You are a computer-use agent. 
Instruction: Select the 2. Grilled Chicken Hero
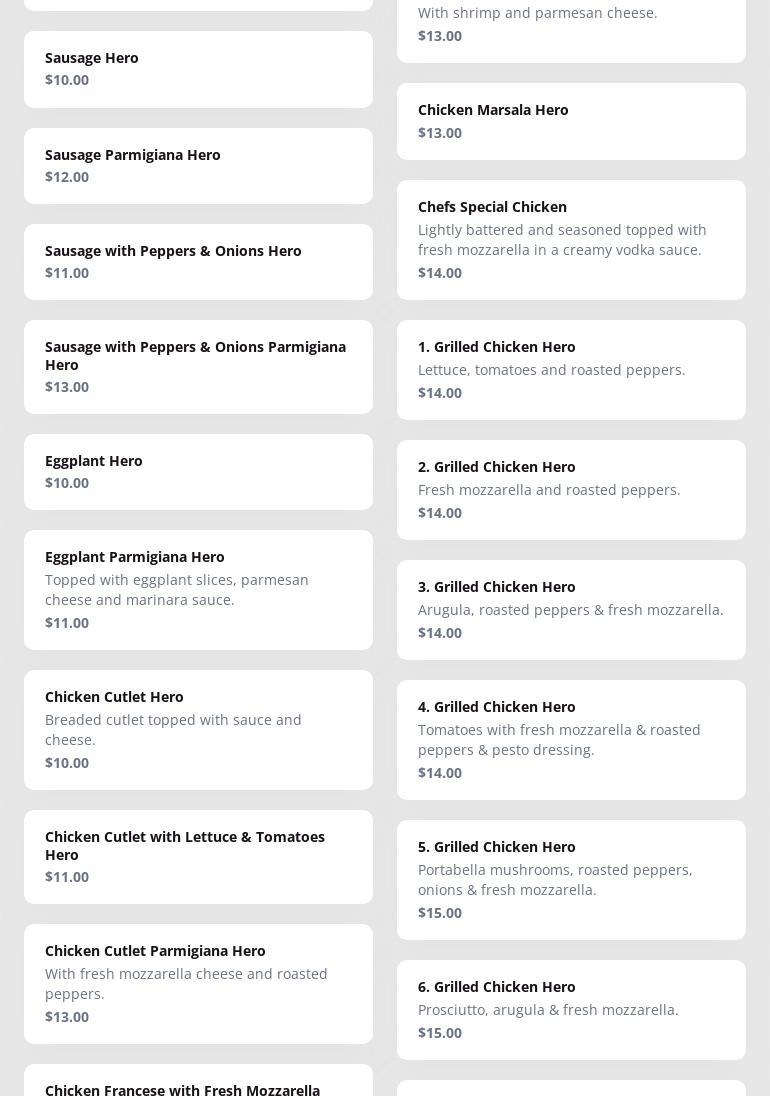571,490
